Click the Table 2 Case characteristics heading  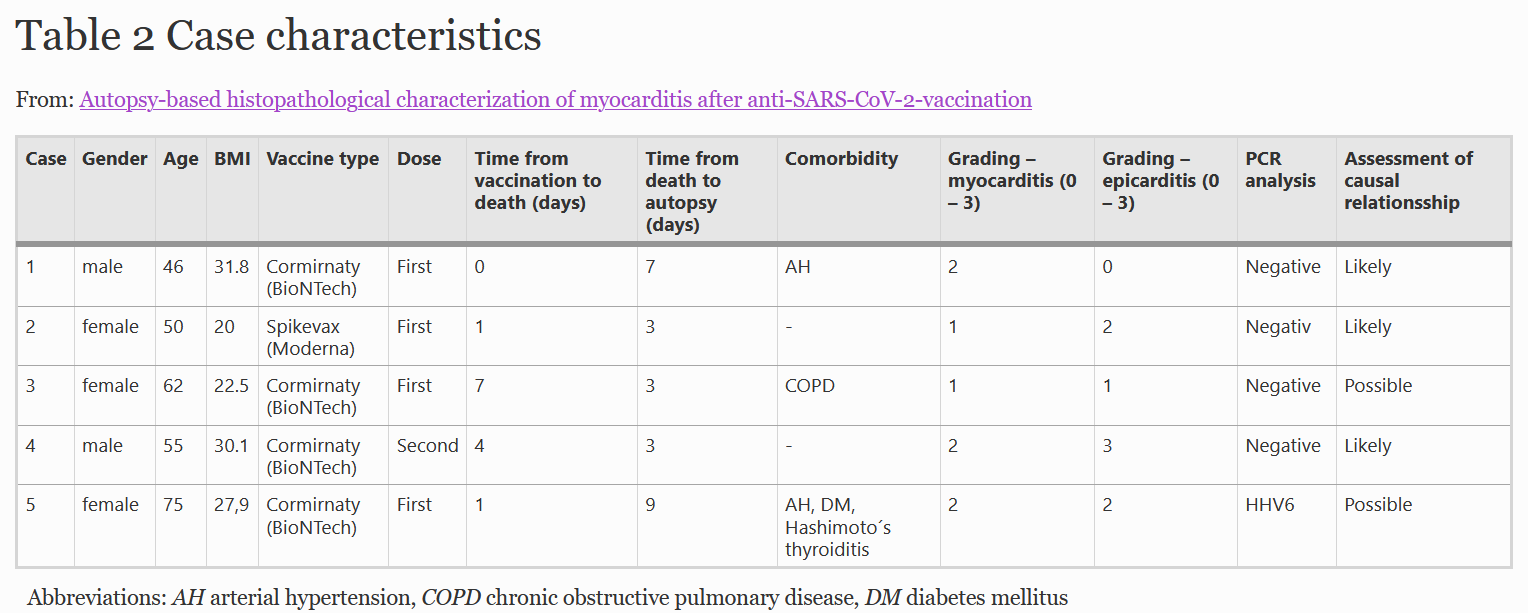(x=279, y=36)
